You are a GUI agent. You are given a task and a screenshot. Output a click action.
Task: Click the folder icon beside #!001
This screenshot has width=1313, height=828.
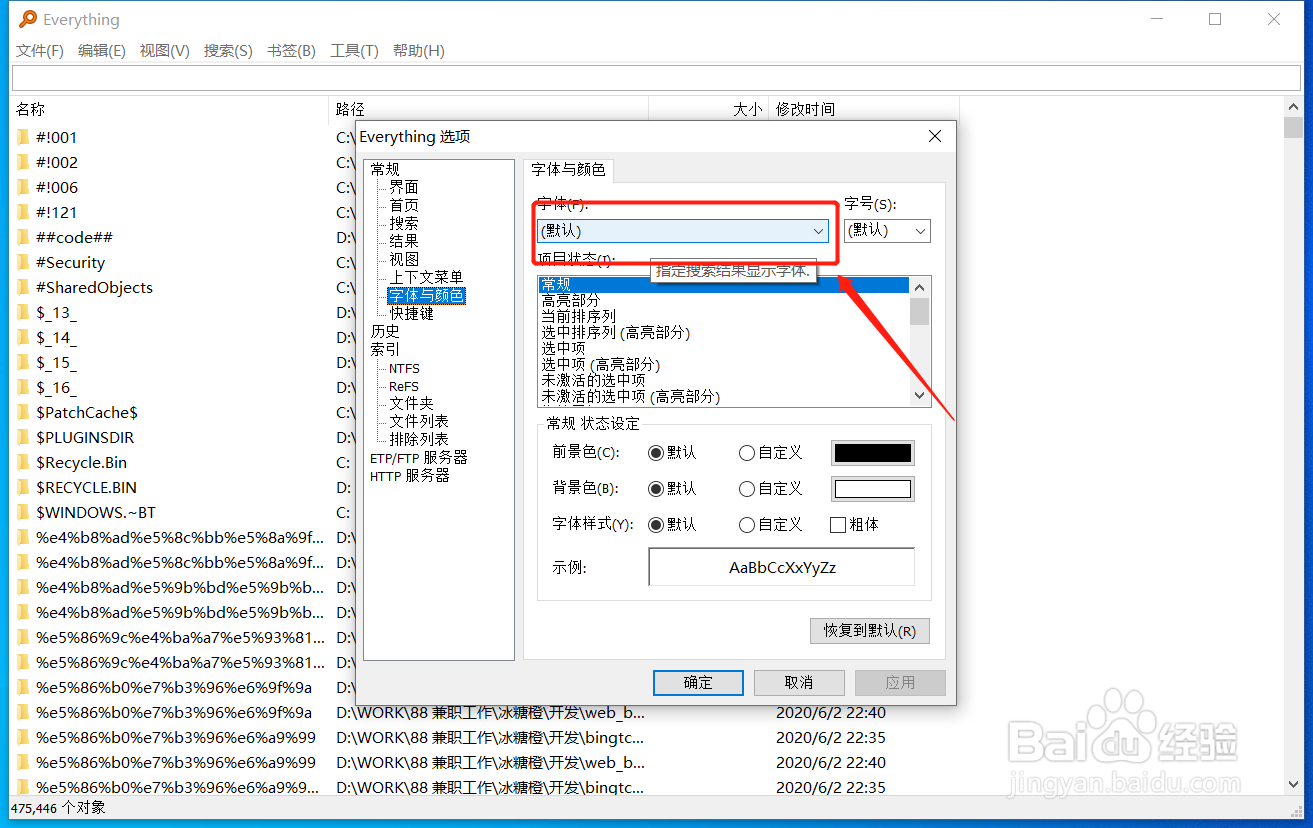pos(23,137)
